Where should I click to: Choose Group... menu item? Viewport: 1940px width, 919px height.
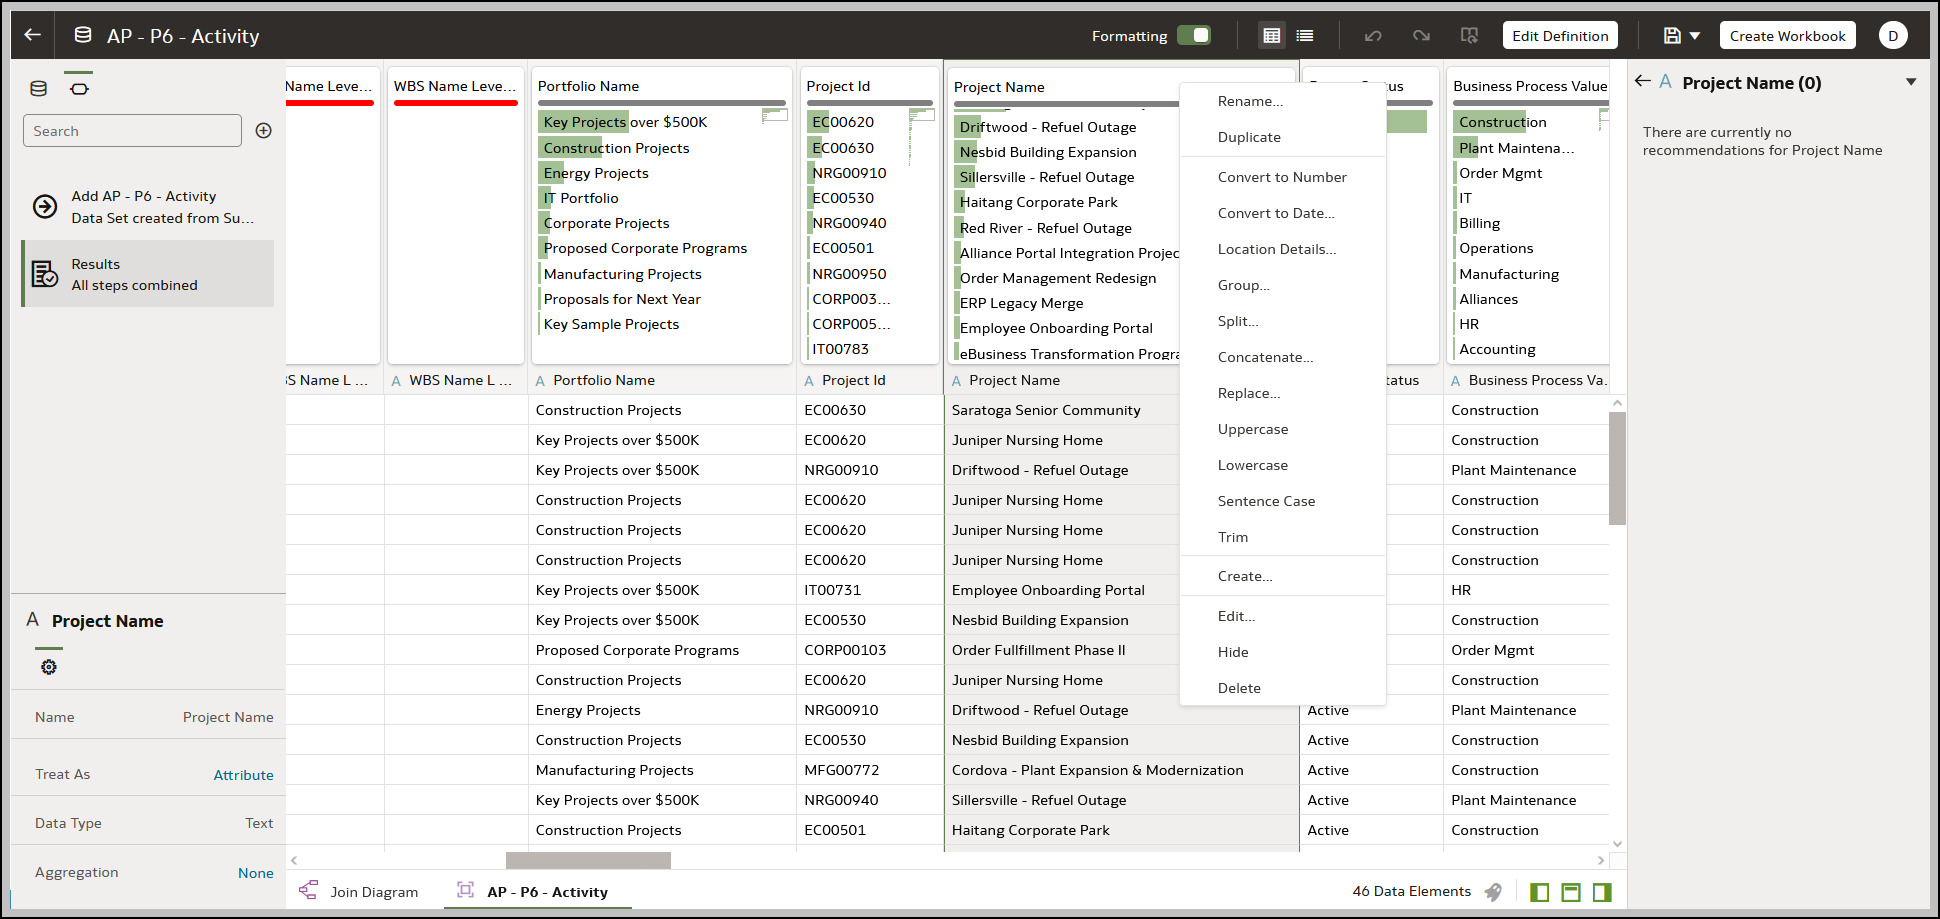1282,285
